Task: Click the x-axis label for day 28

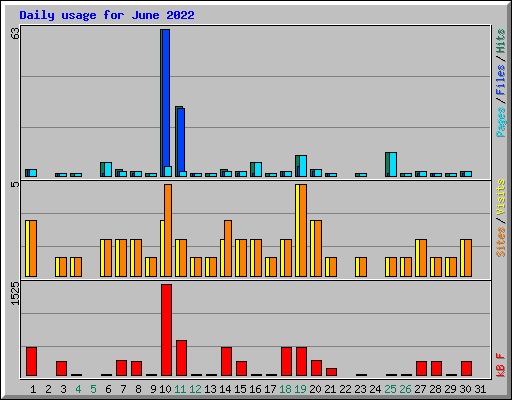Action: point(435,389)
